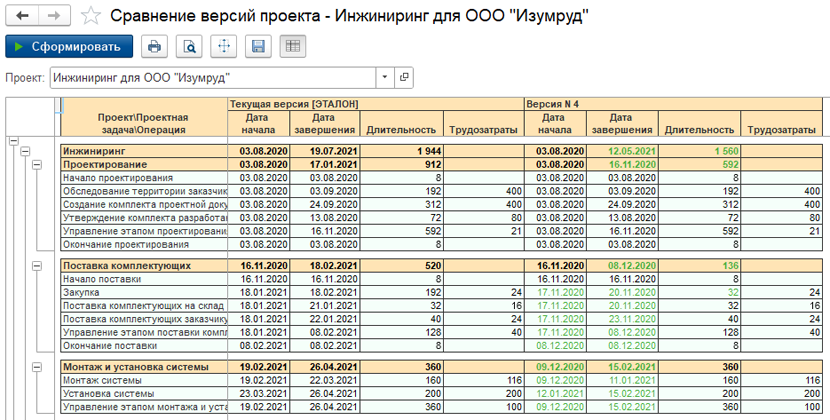Collapse the Инжиниринг group
This screenshot has width=830, height=420.
25,151
